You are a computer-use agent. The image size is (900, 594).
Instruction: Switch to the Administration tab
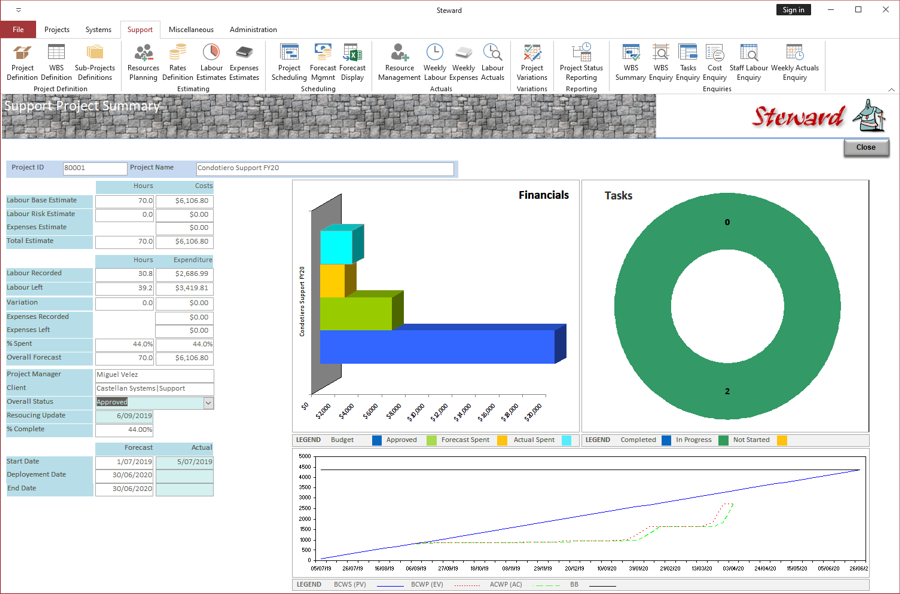(253, 29)
